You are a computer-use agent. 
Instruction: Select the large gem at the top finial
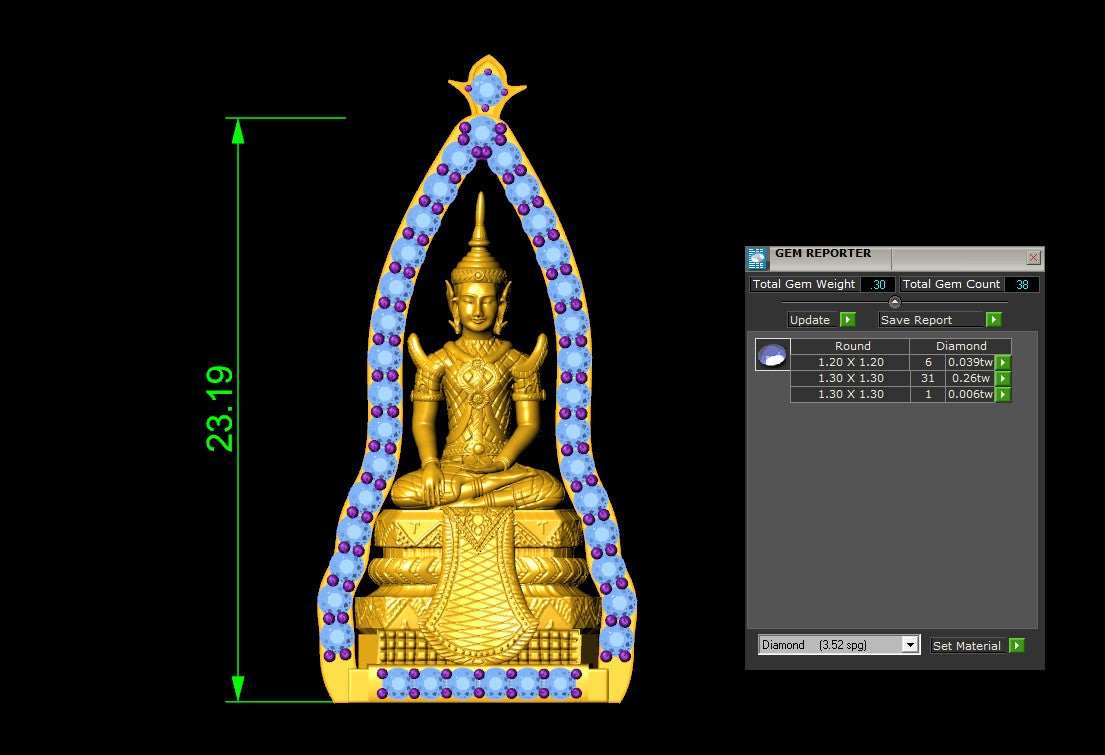point(486,88)
